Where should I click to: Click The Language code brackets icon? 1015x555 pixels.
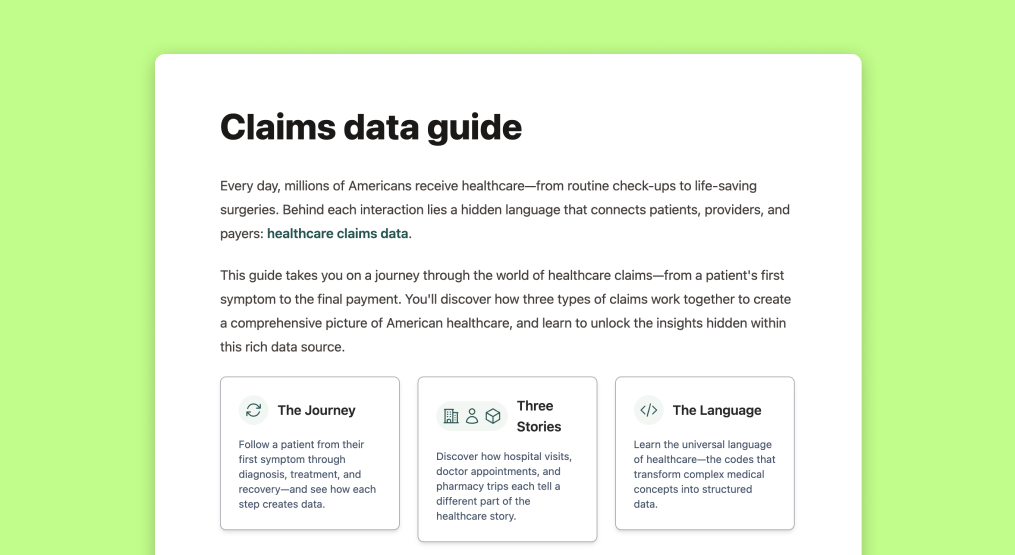pyautogui.click(x=649, y=410)
